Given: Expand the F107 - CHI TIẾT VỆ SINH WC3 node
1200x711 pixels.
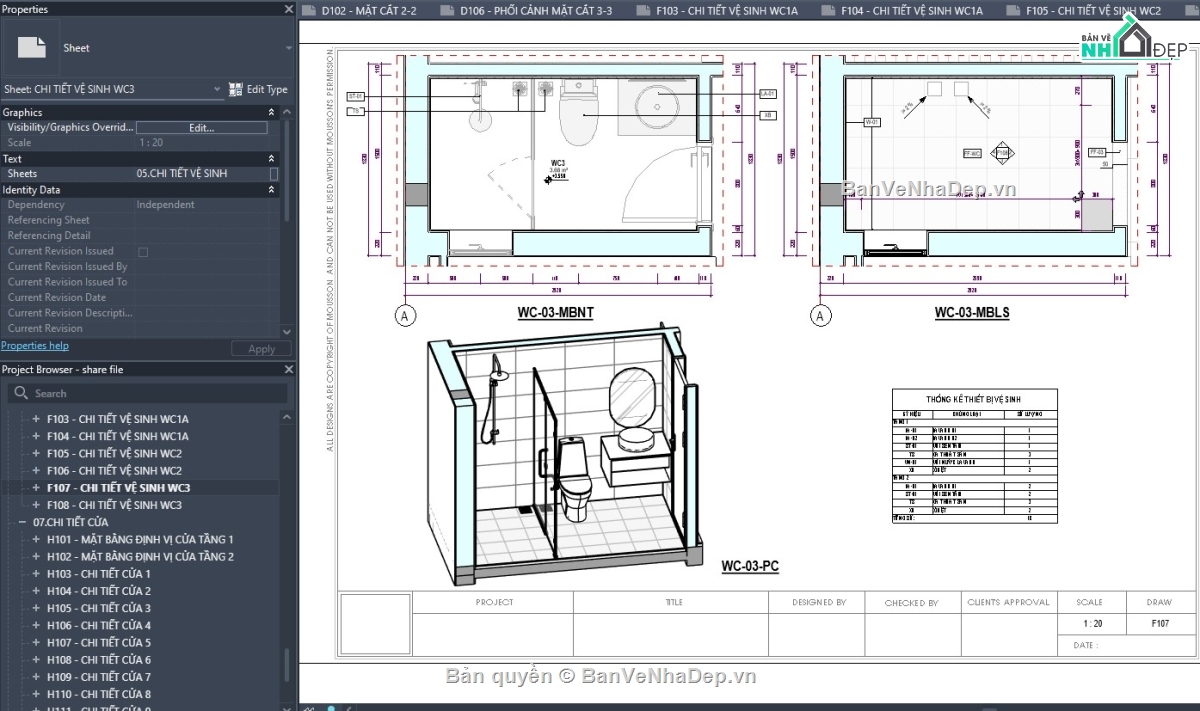Looking at the screenshot, I should tap(37, 488).
